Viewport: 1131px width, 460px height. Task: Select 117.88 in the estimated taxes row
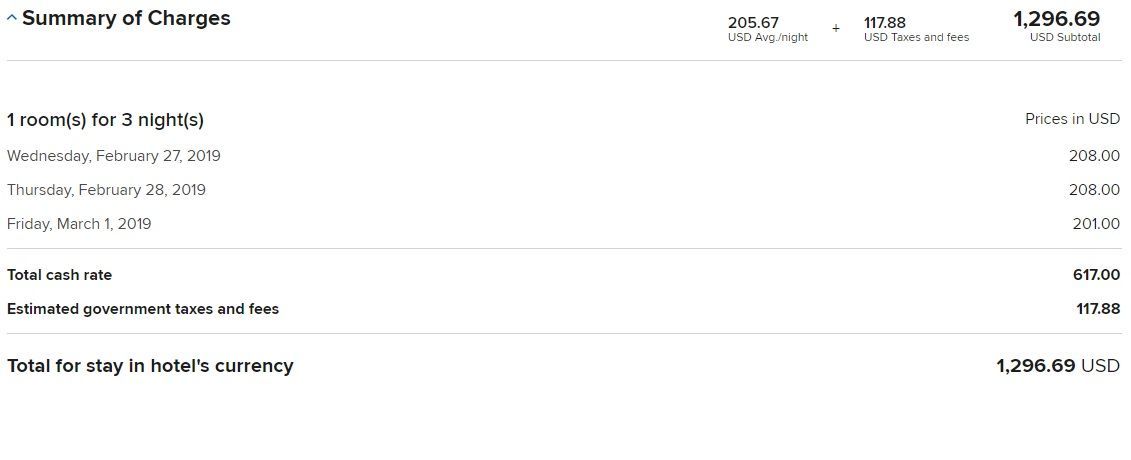pos(1098,309)
